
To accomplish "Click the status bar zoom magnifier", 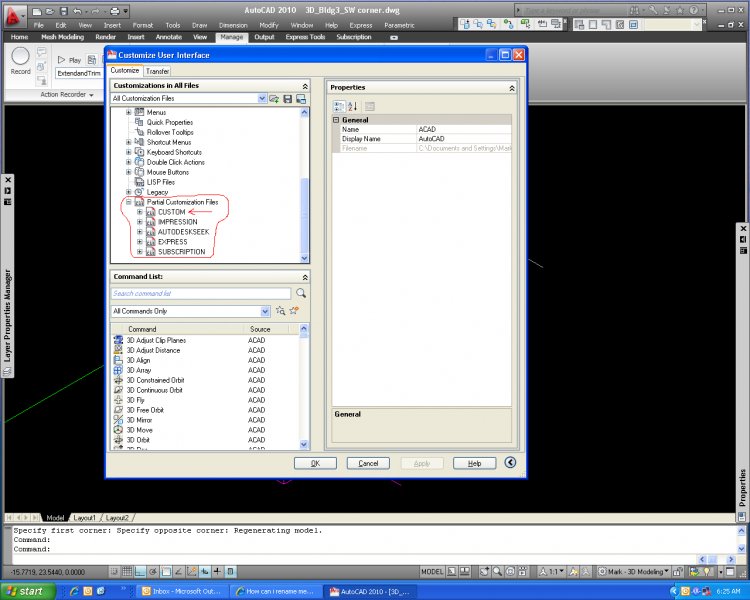I will click(497, 571).
